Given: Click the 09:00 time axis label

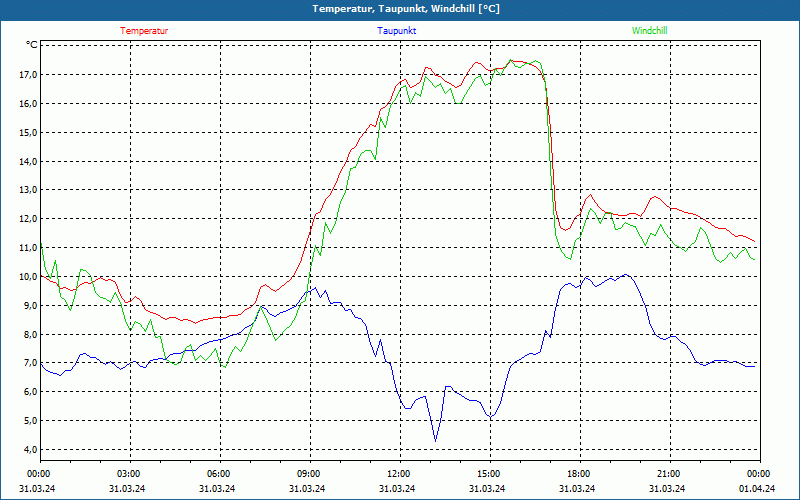Looking at the screenshot, I should (x=310, y=474).
